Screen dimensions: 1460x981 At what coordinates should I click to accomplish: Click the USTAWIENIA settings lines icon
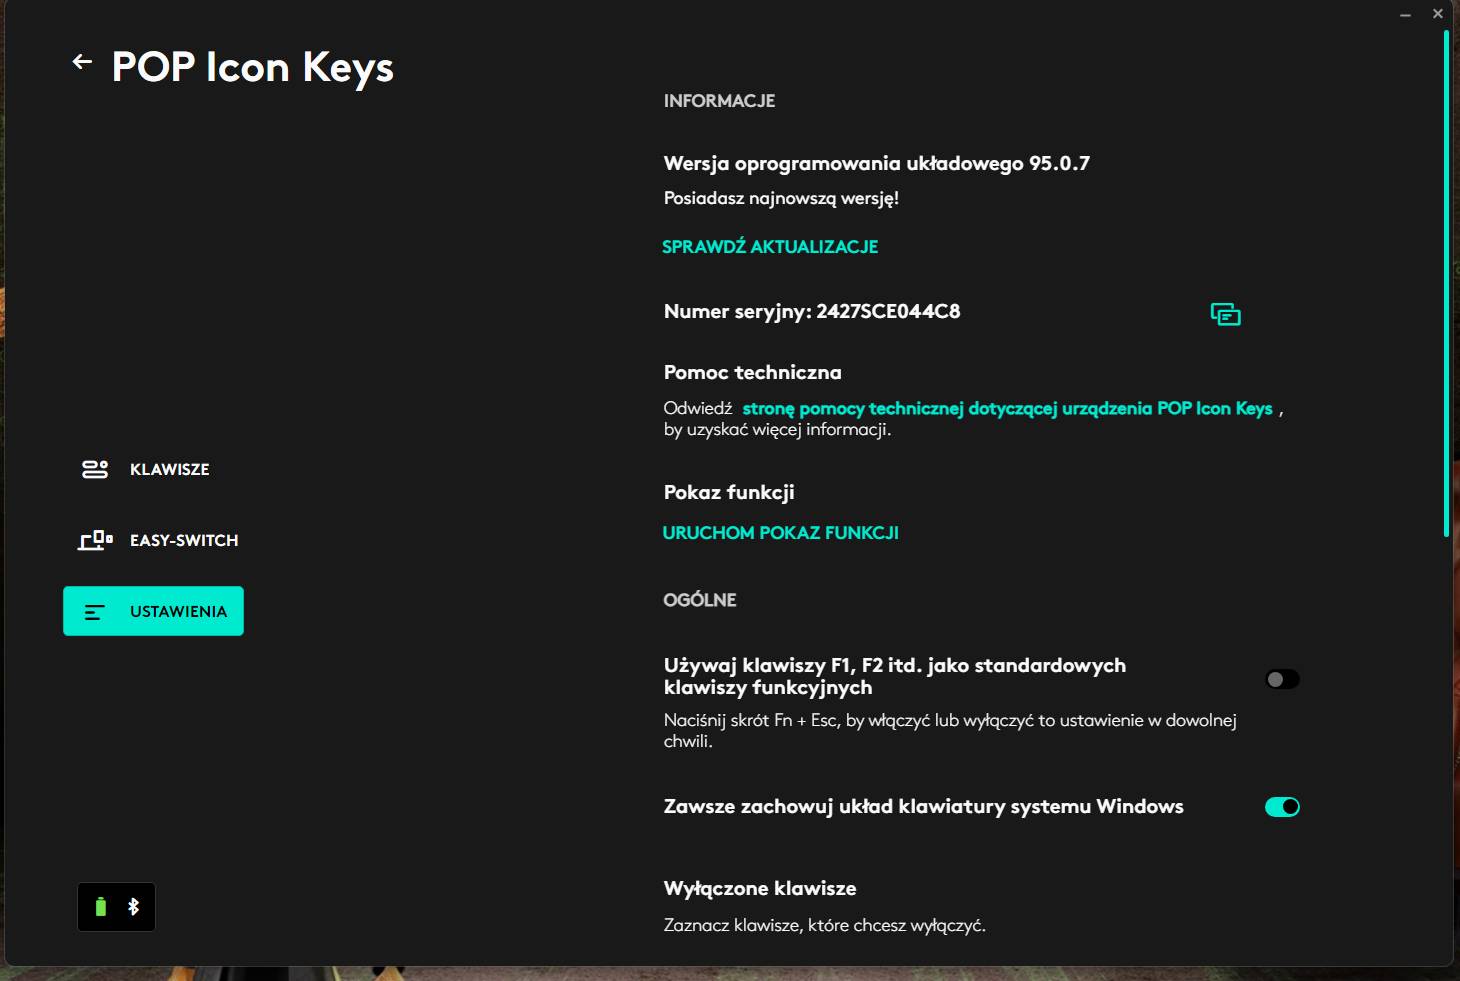(x=95, y=612)
